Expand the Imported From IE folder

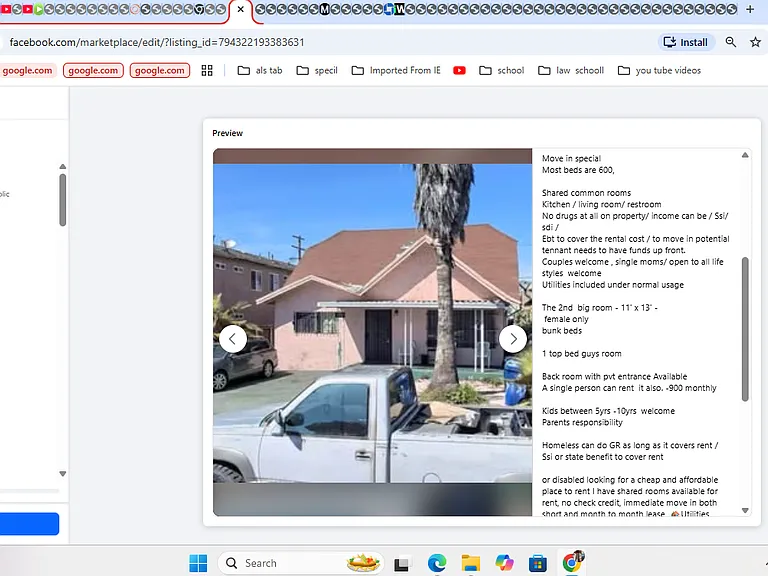[x=396, y=71]
